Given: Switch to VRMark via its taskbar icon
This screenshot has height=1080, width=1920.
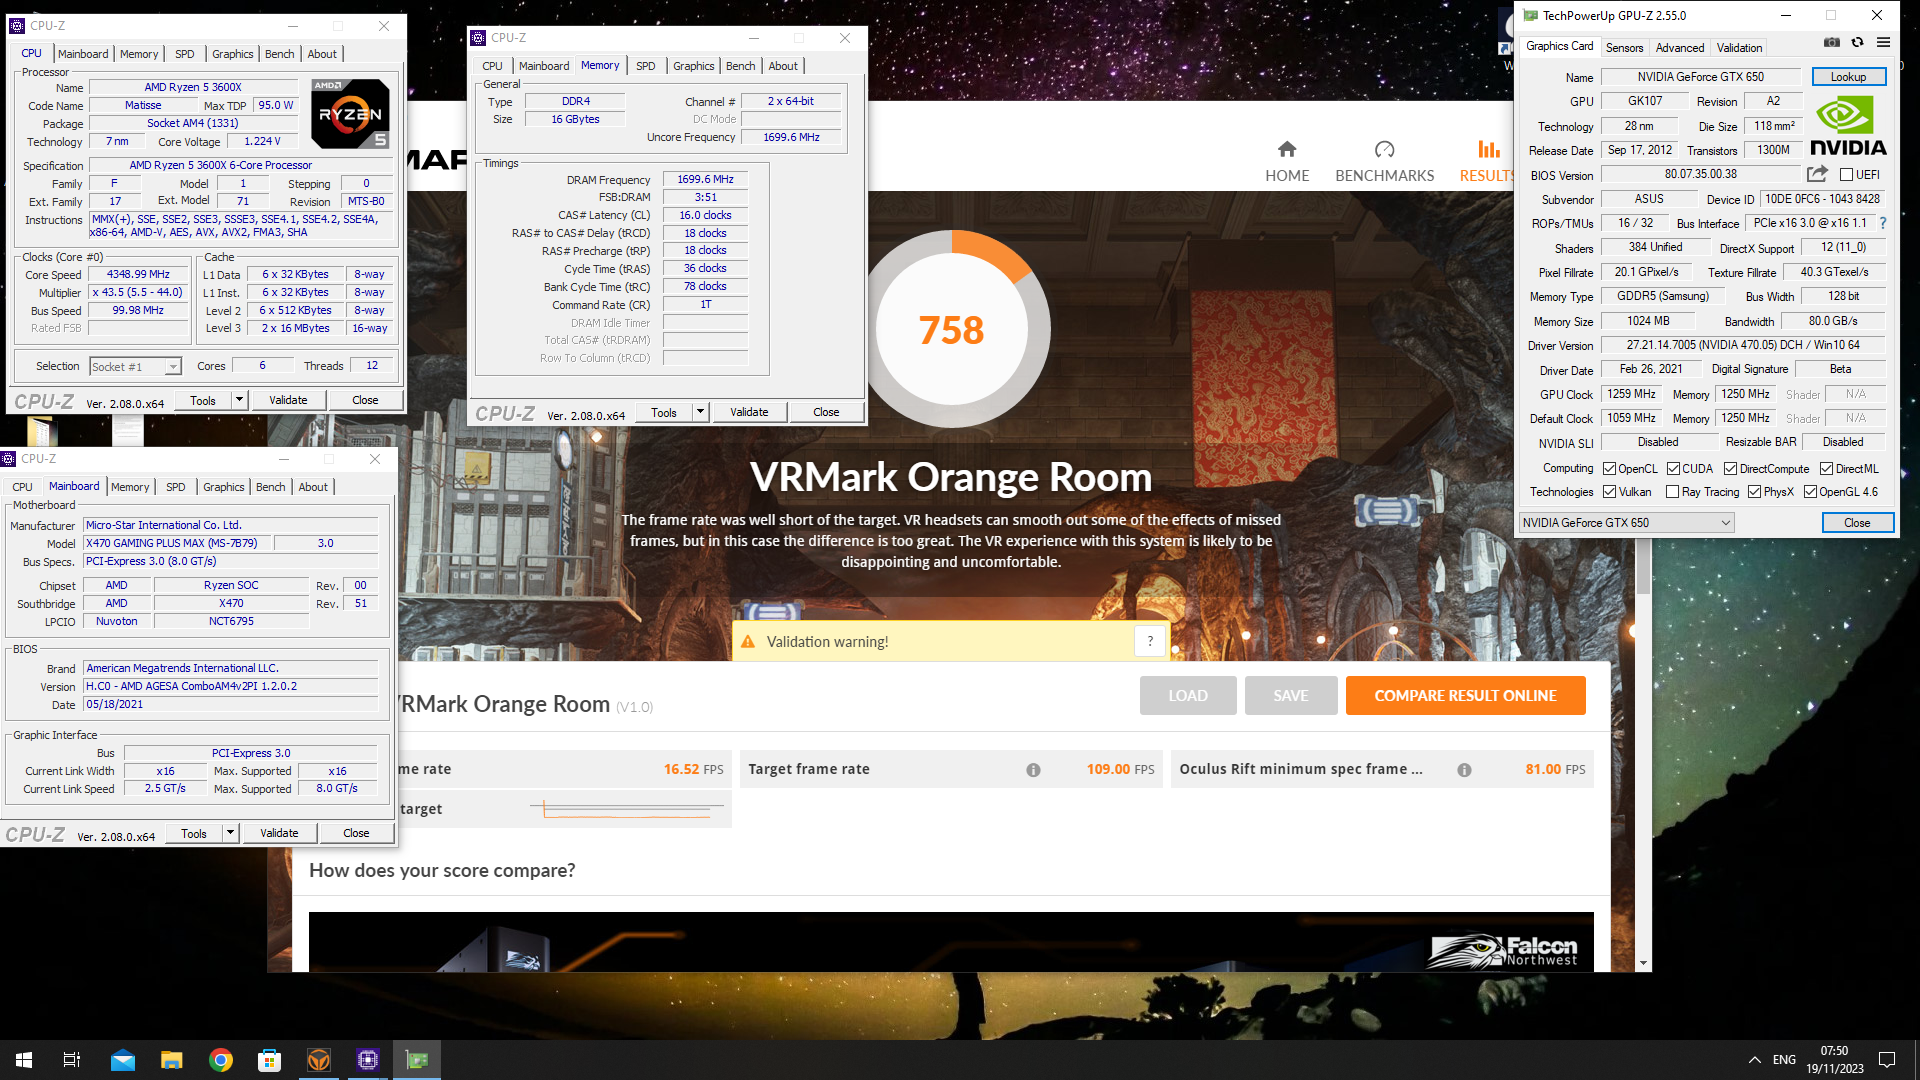Looking at the screenshot, I should click(318, 1060).
